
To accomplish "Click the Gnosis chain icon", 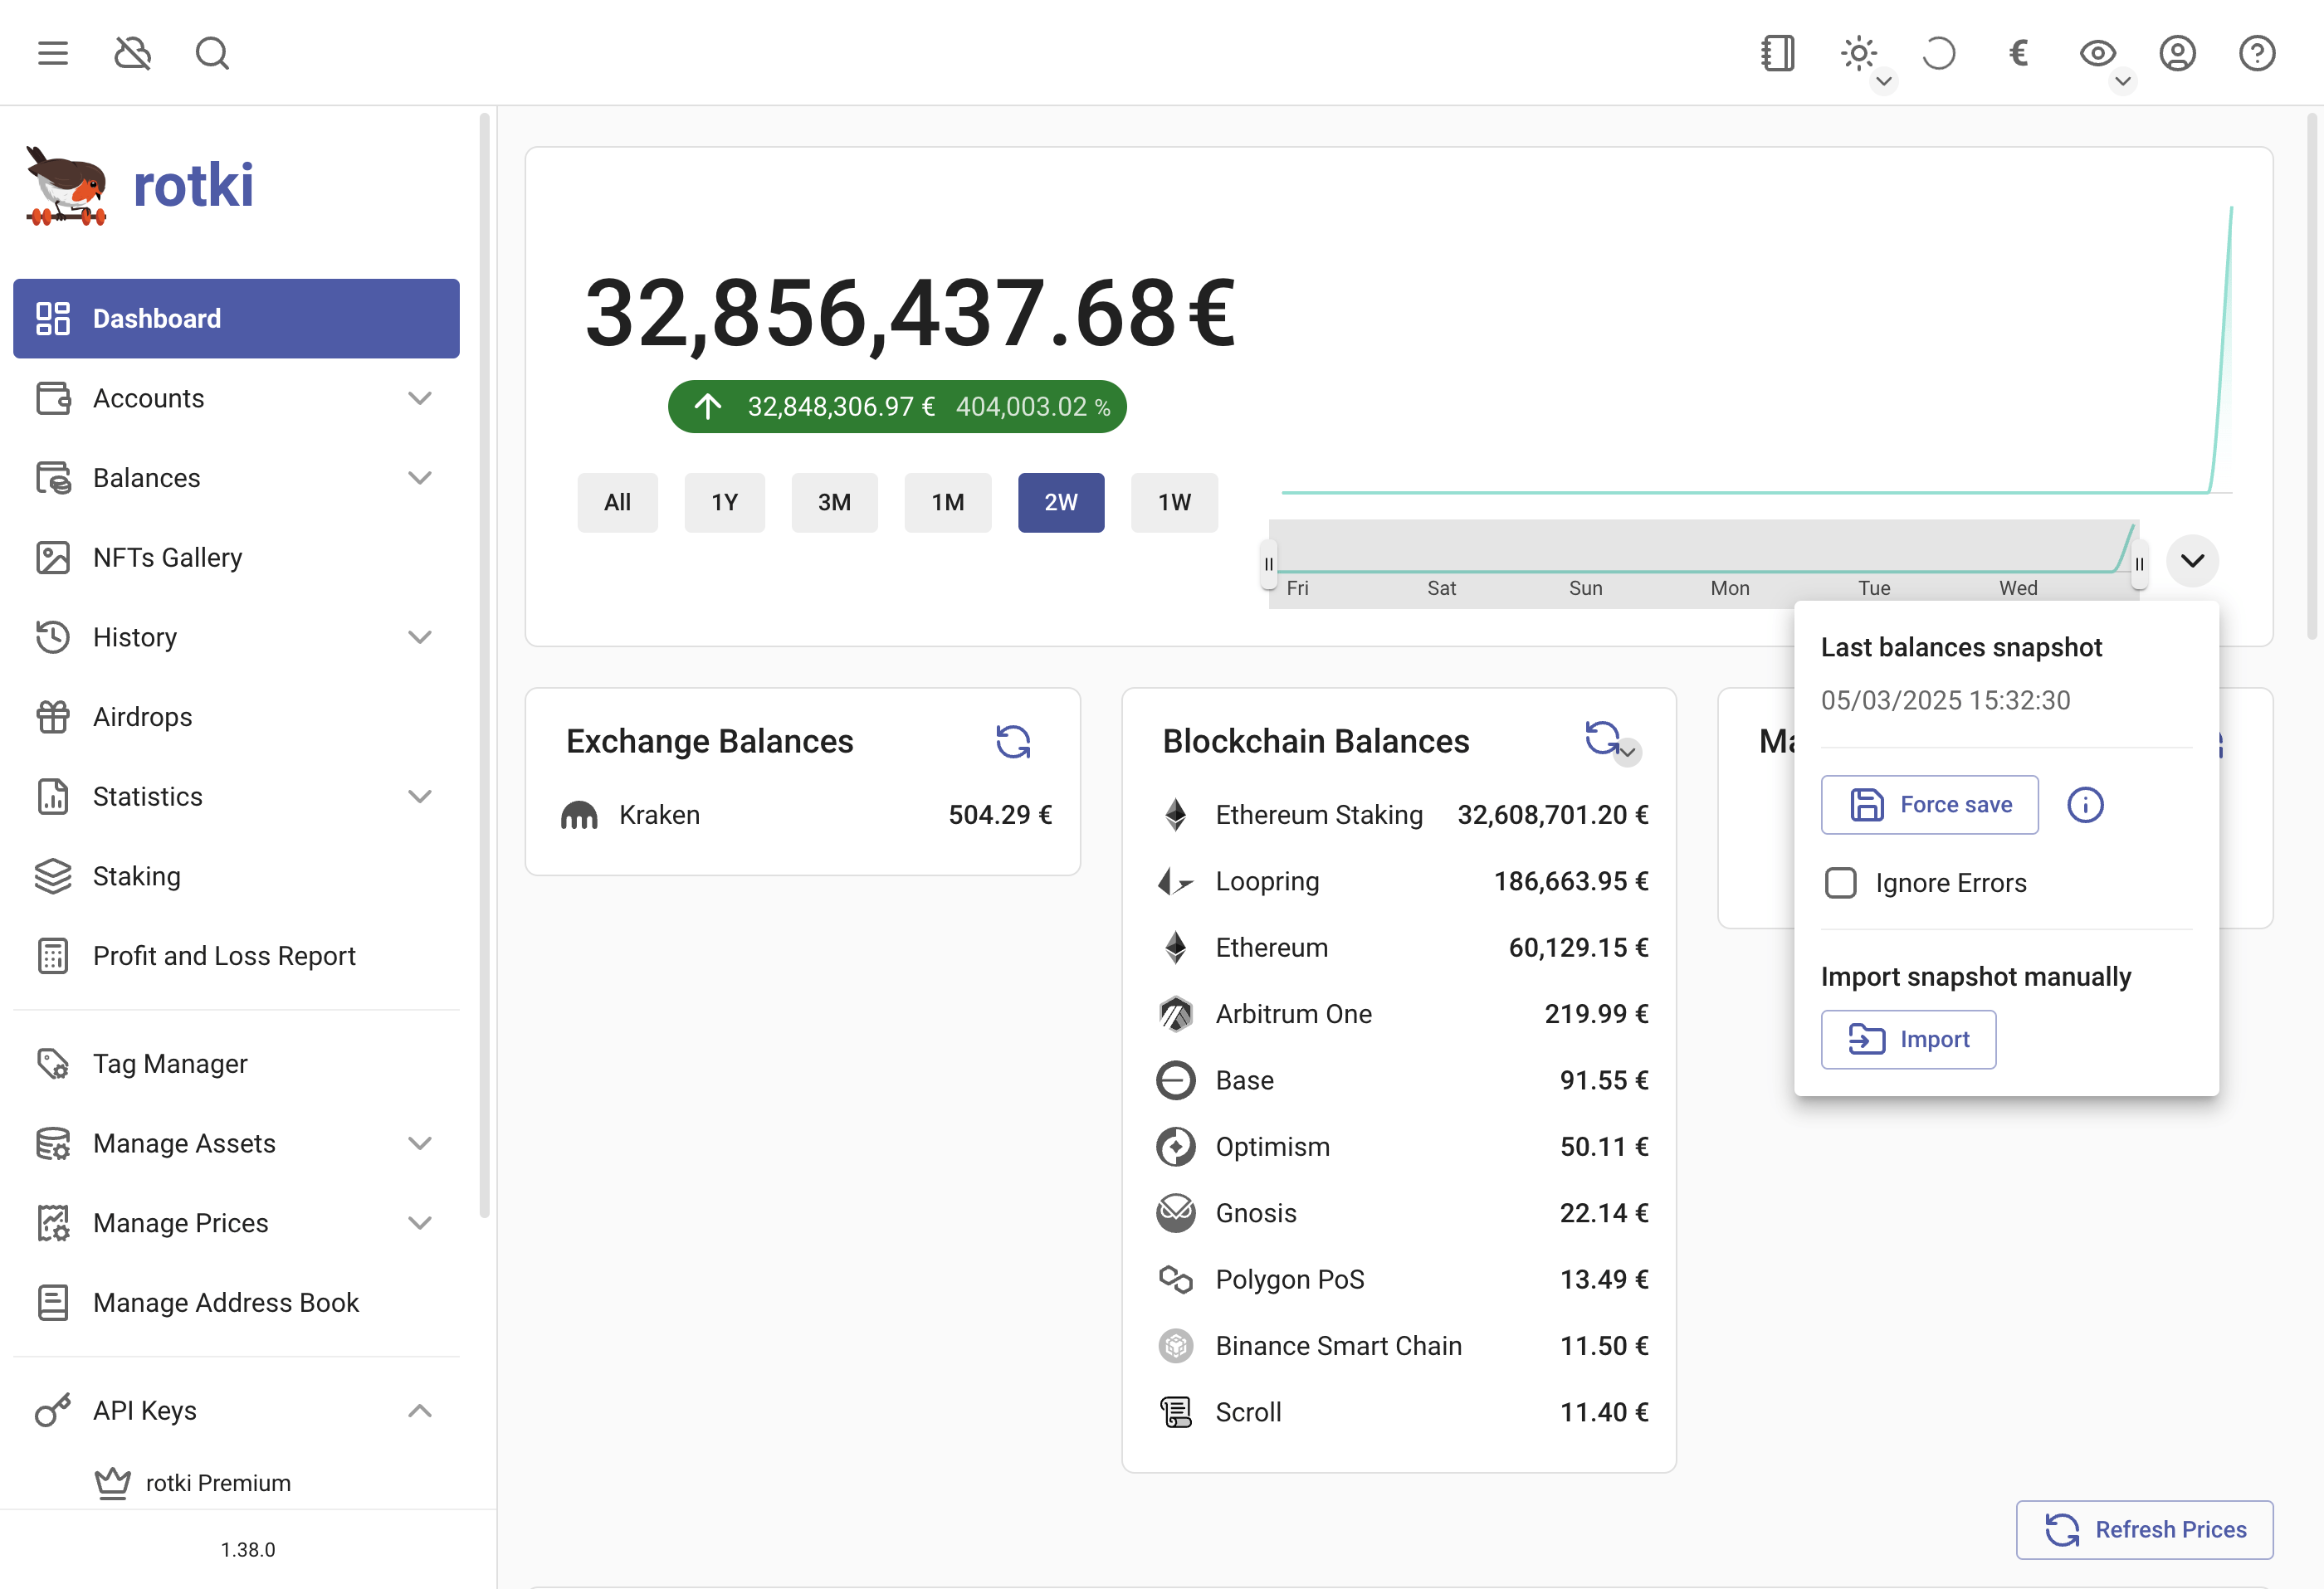I will point(1176,1213).
